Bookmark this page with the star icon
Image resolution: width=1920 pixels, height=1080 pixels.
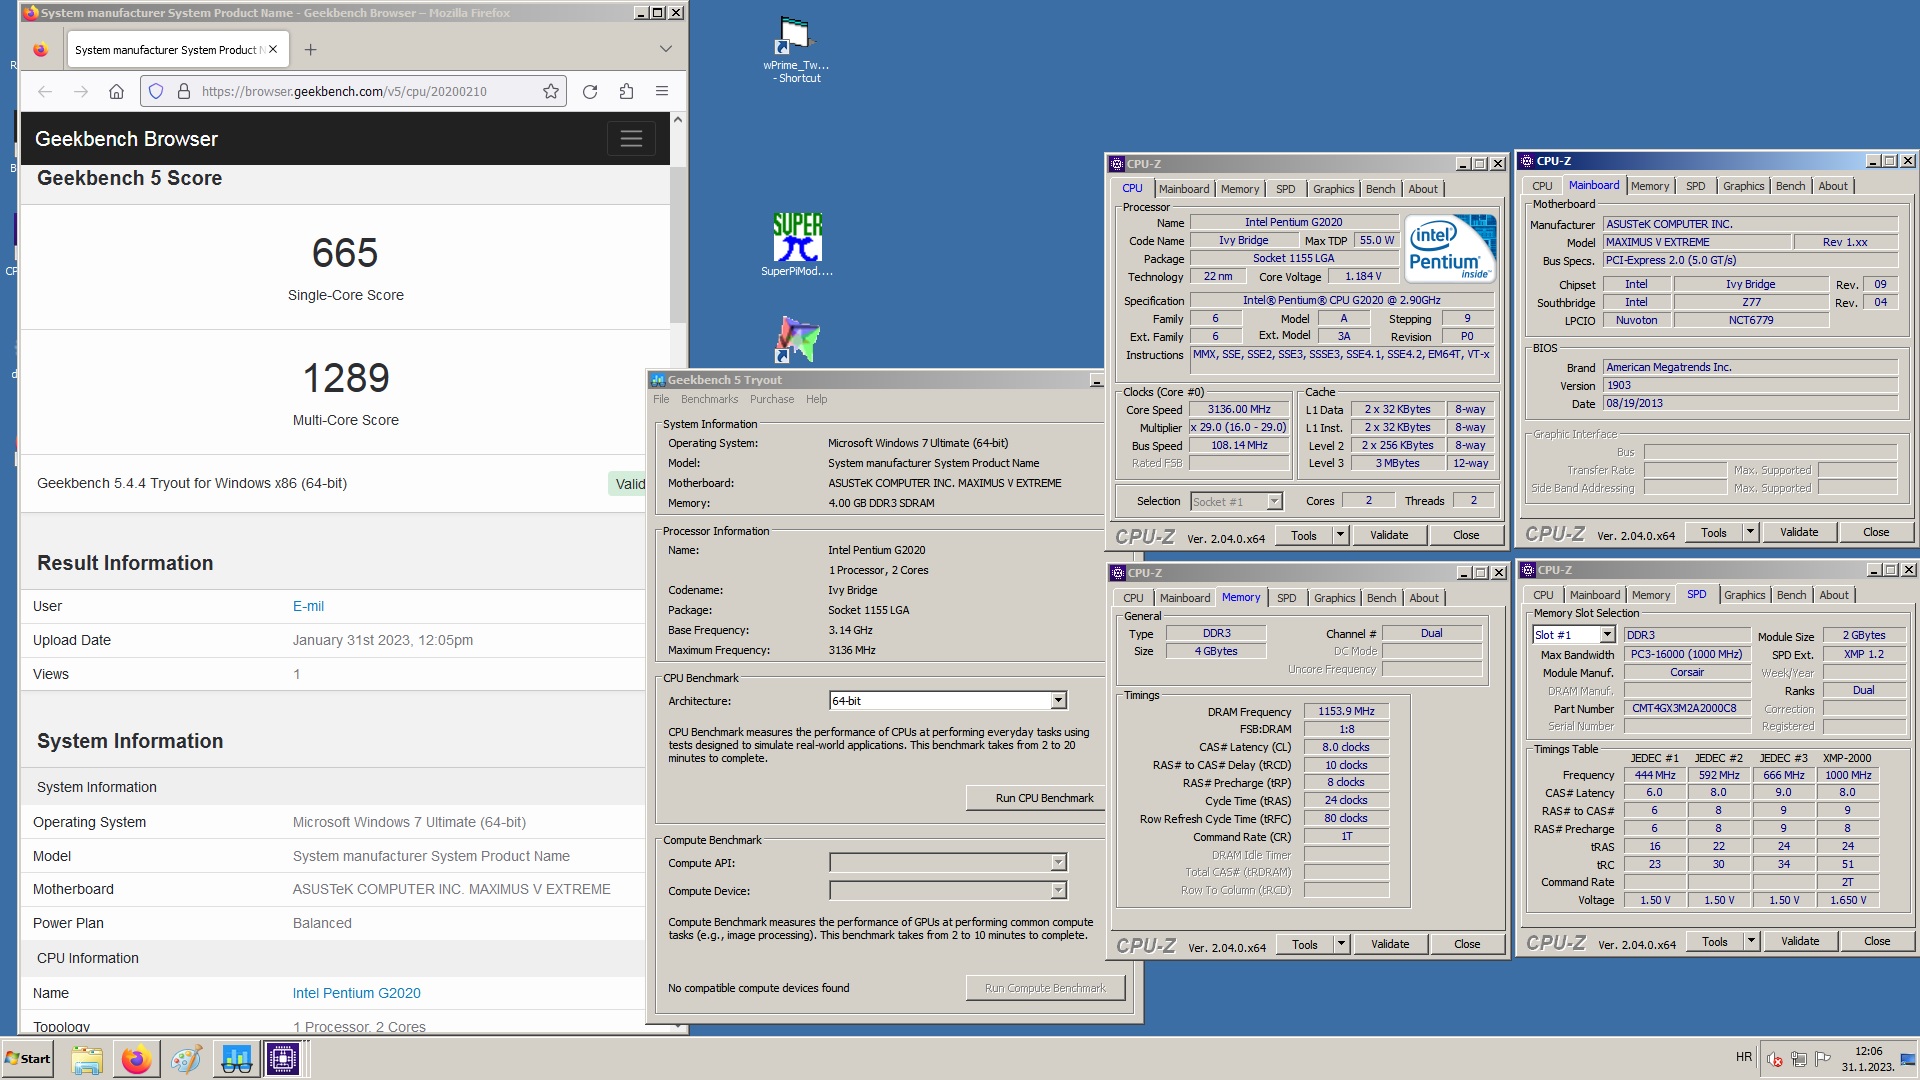(x=551, y=91)
